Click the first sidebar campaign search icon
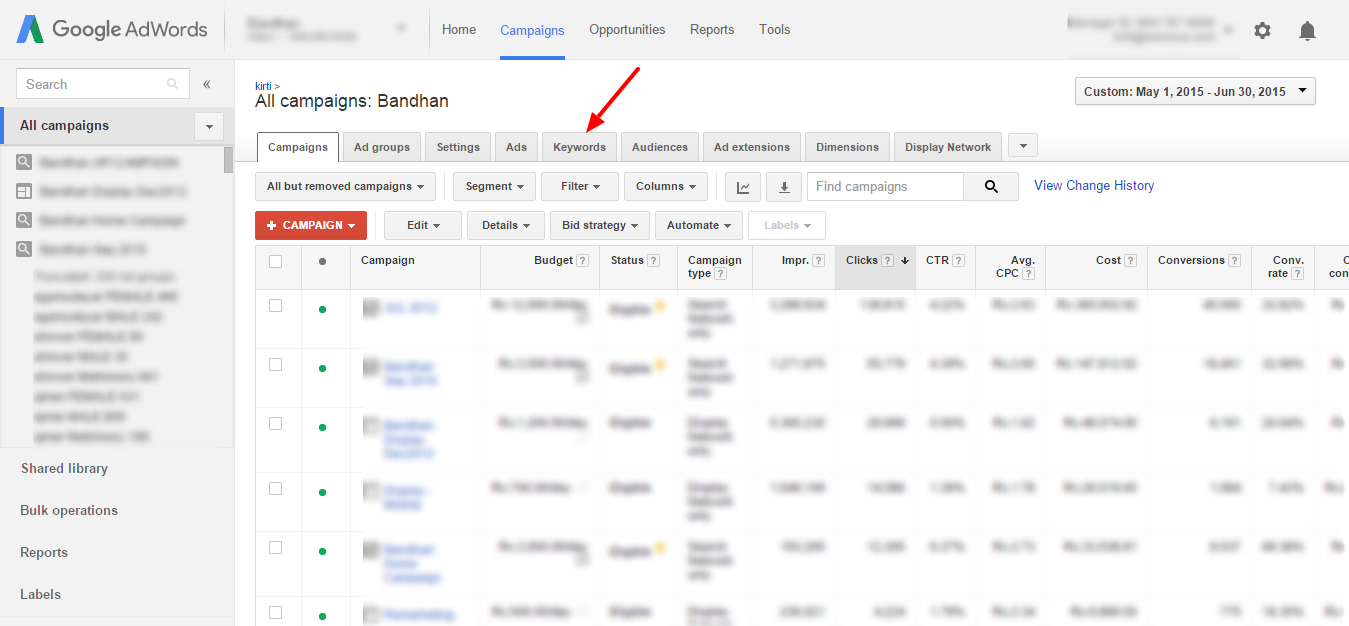 click(x=24, y=162)
